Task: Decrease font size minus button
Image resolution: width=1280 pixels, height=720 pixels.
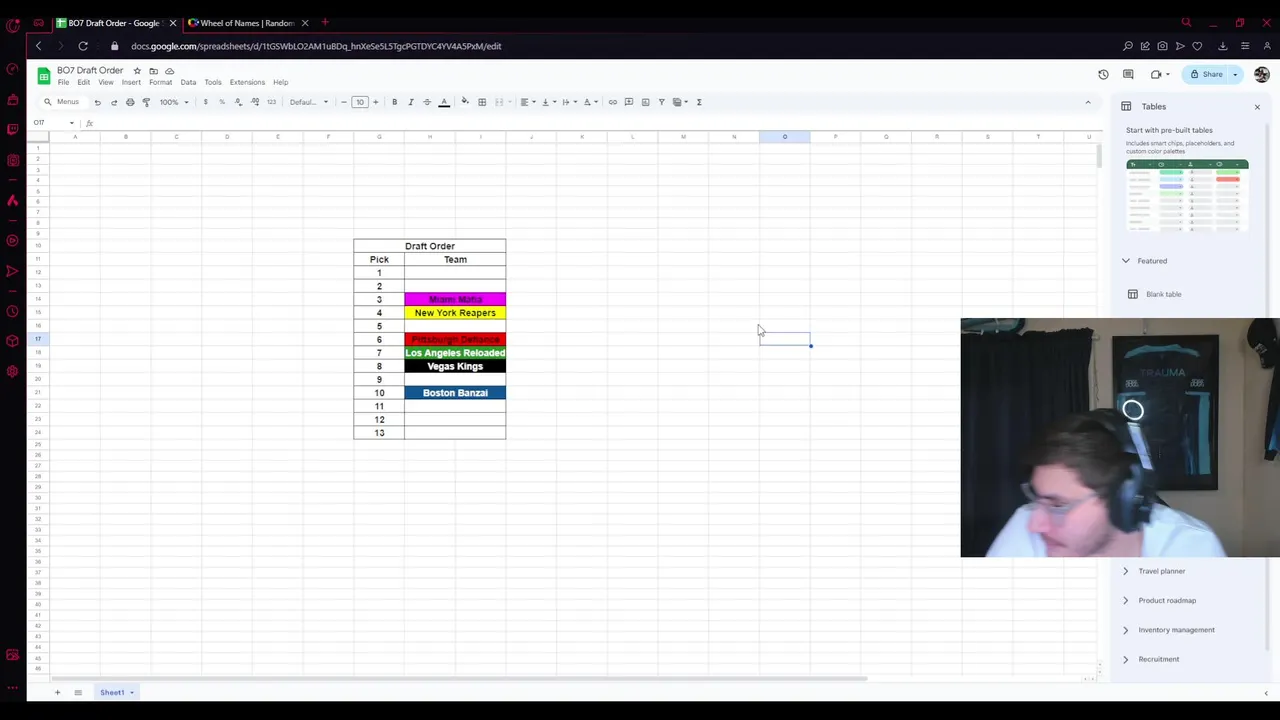Action: tap(344, 102)
